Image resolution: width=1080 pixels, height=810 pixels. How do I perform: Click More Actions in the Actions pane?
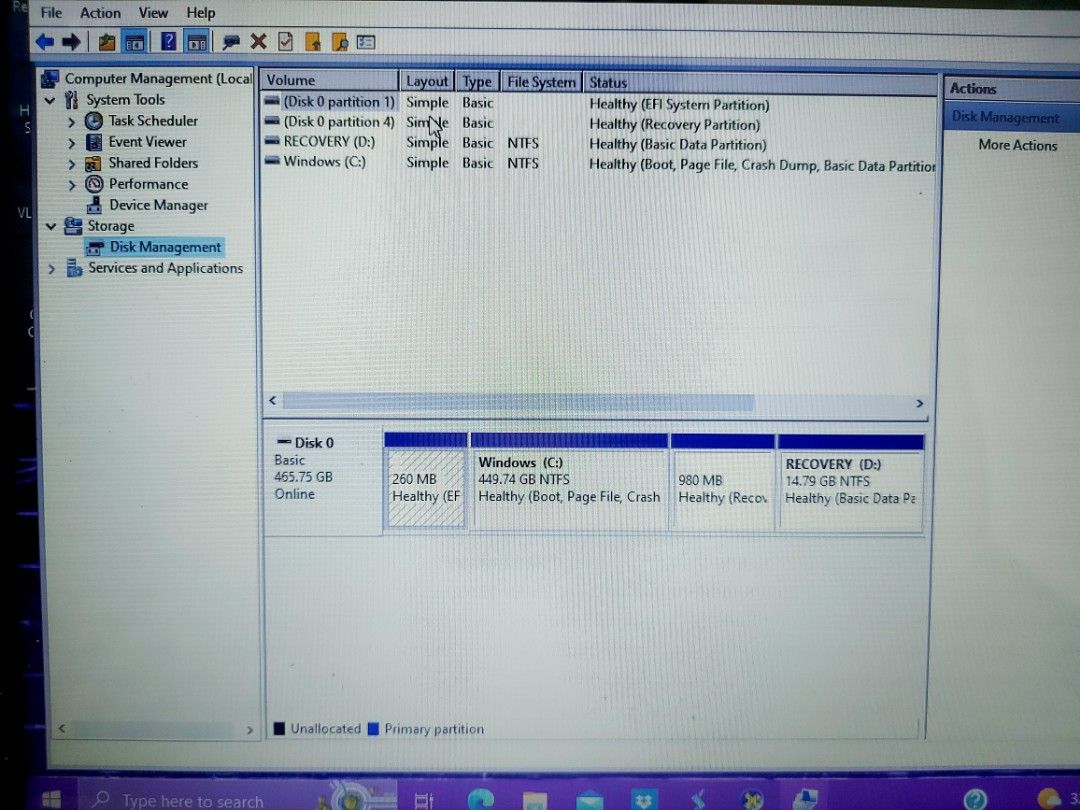coord(1017,145)
